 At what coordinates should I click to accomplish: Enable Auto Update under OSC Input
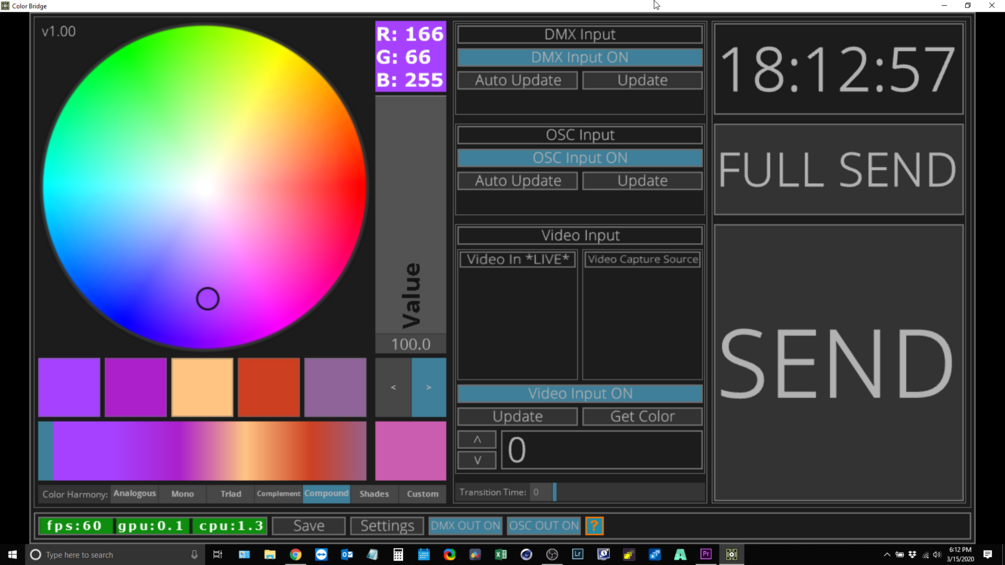pos(518,181)
